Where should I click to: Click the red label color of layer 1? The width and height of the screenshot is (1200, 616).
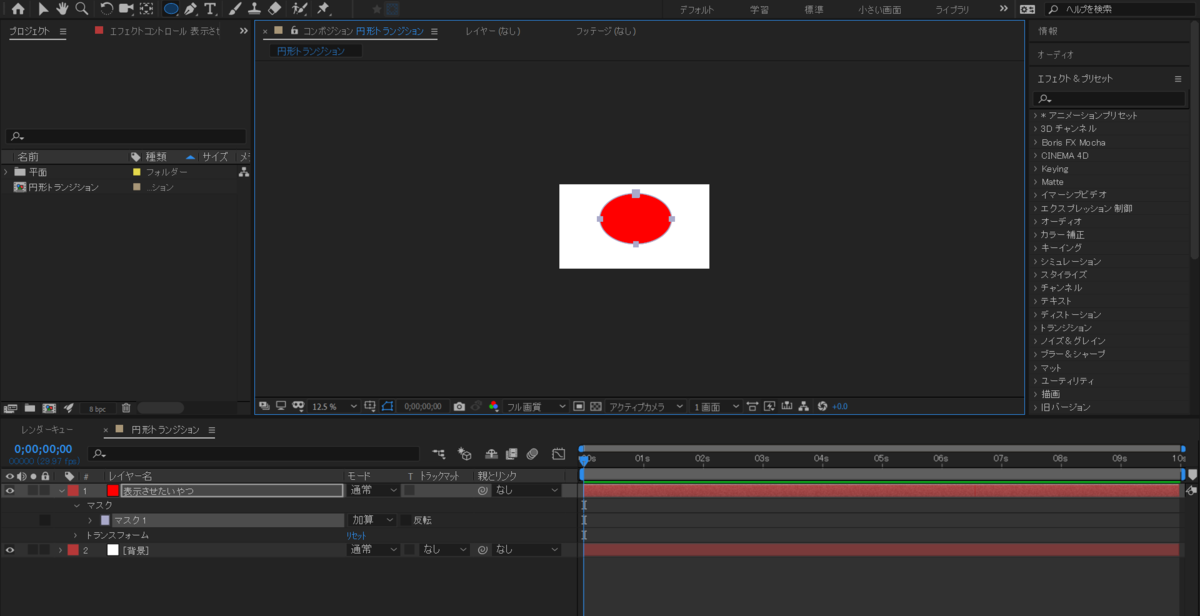pyautogui.click(x=73, y=491)
